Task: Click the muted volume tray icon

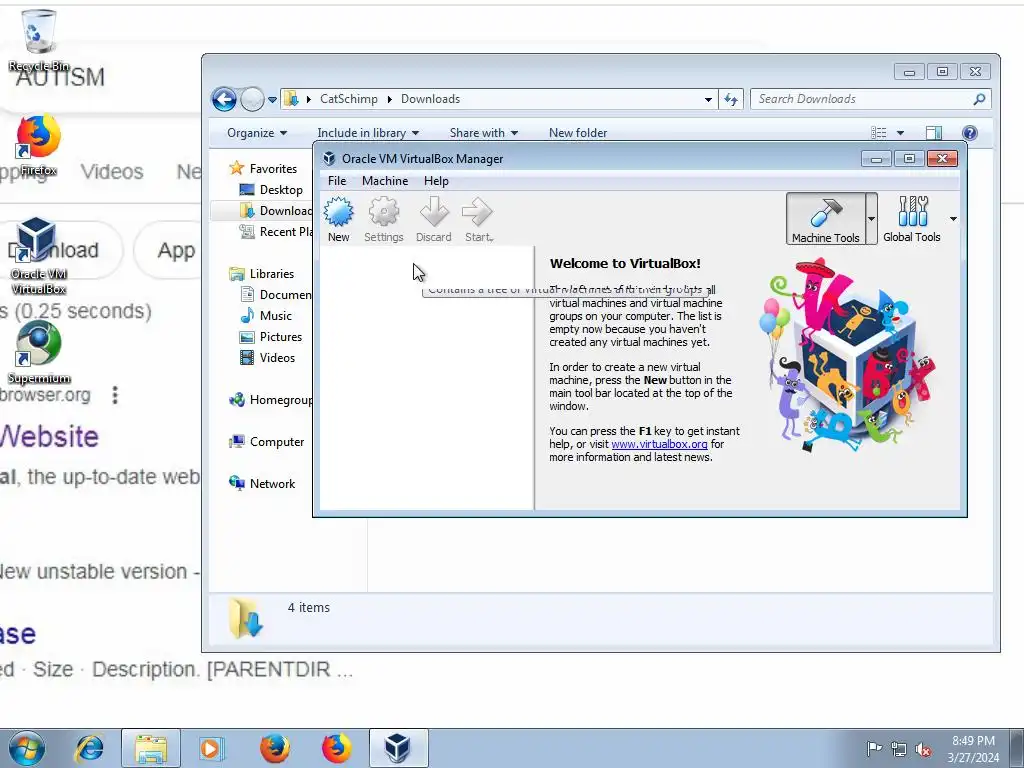Action: (x=923, y=749)
